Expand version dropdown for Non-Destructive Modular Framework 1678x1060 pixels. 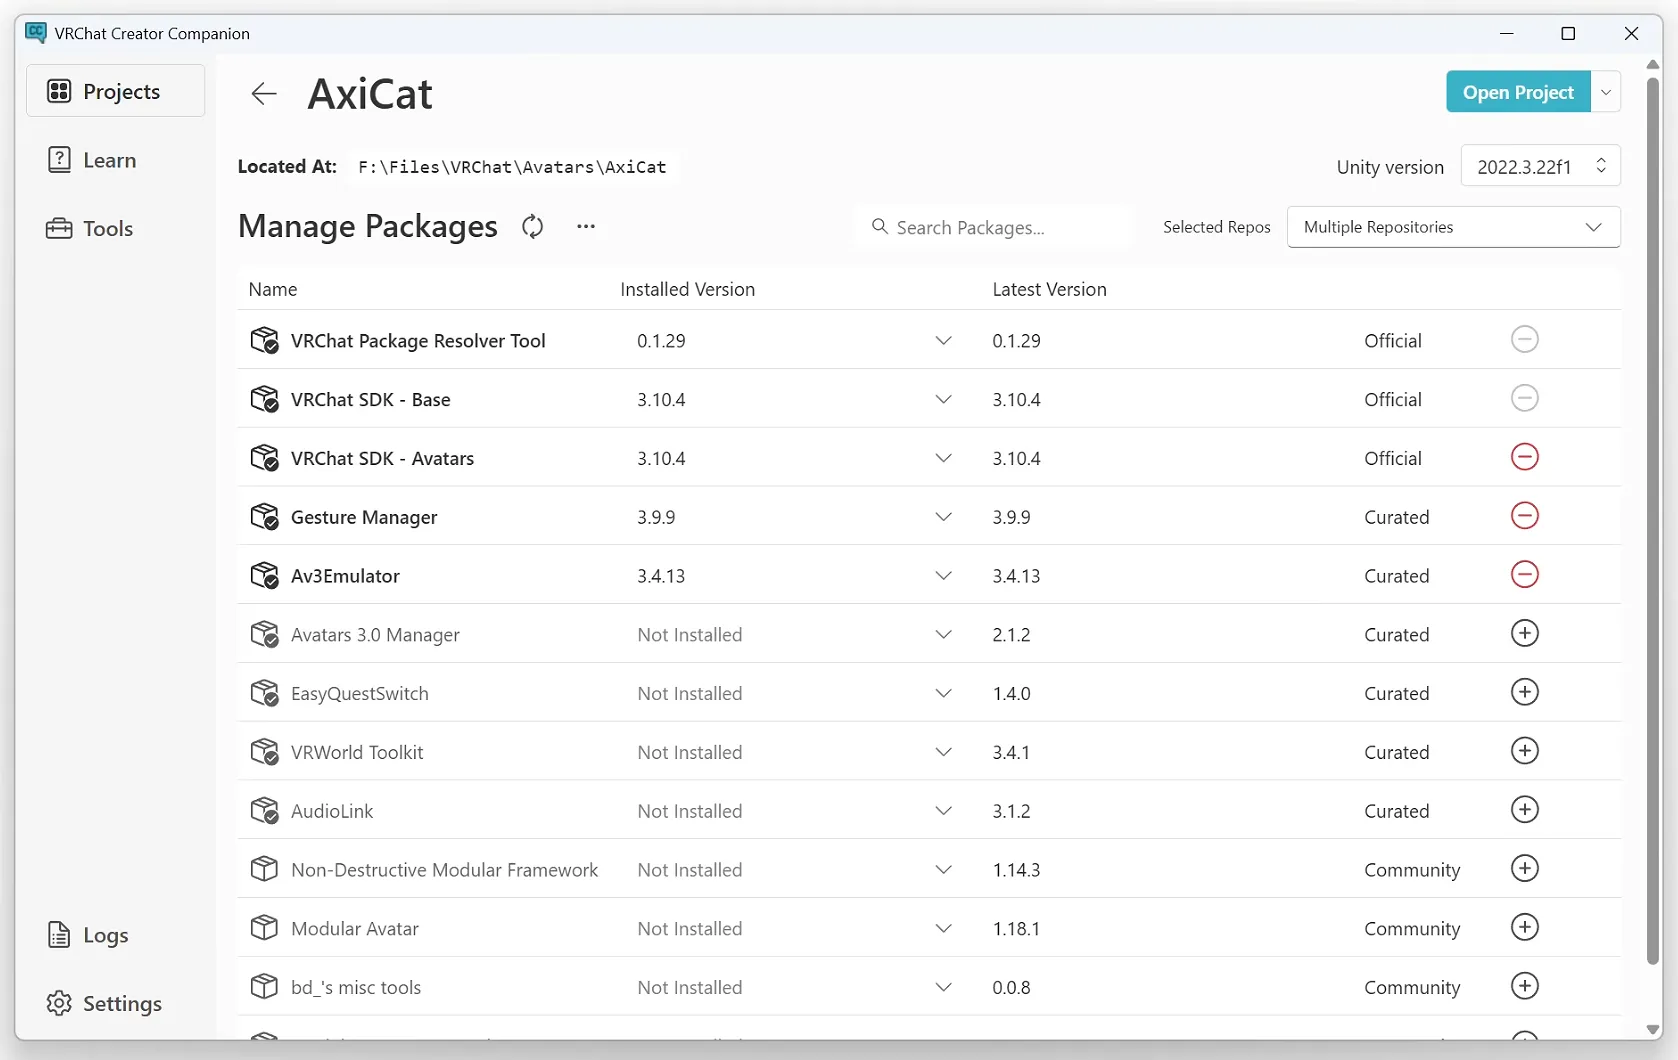[943, 870]
